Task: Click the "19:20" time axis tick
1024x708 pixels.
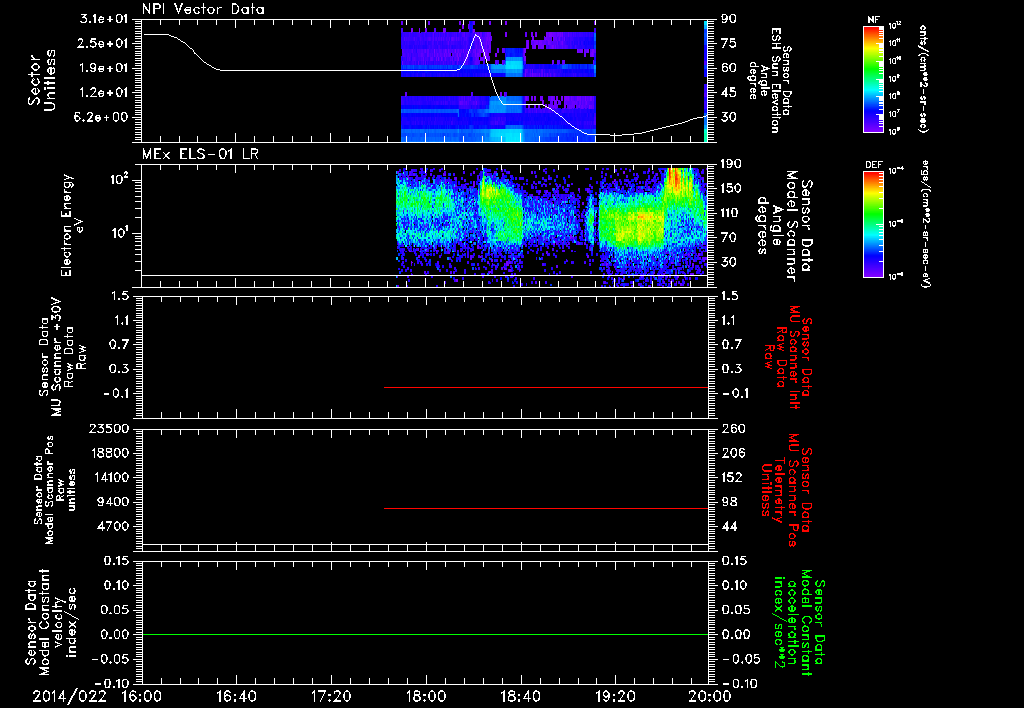Action: click(615, 696)
